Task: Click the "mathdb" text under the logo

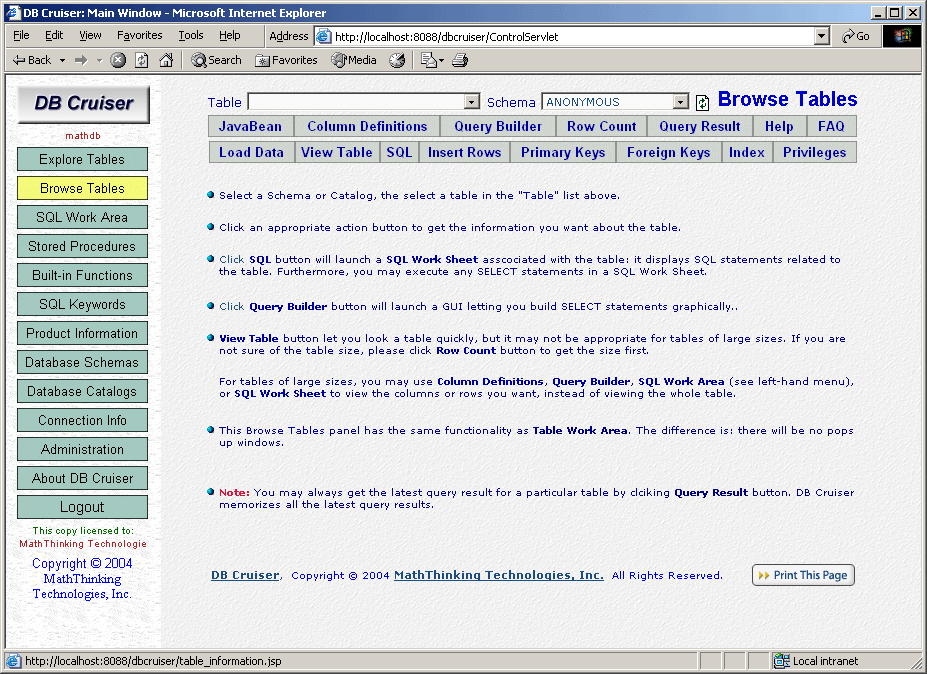Action: tap(83, 136)
